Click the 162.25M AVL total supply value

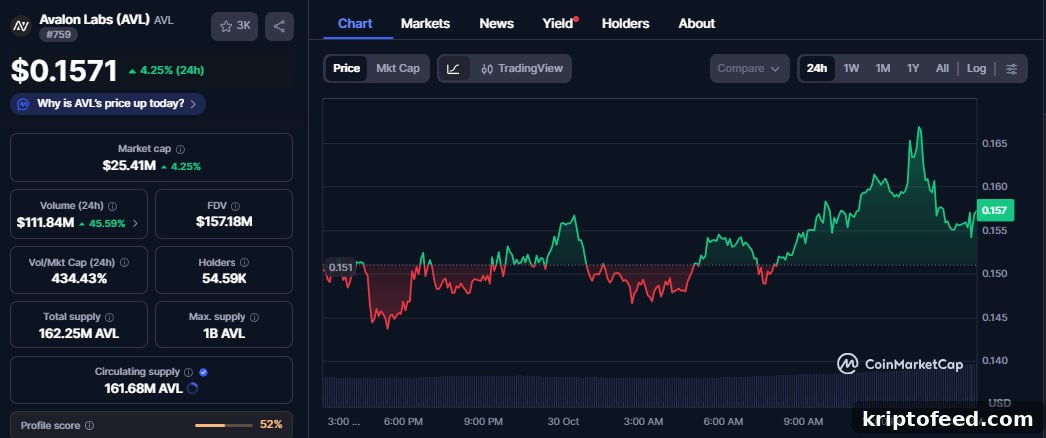tap(79, 333)
